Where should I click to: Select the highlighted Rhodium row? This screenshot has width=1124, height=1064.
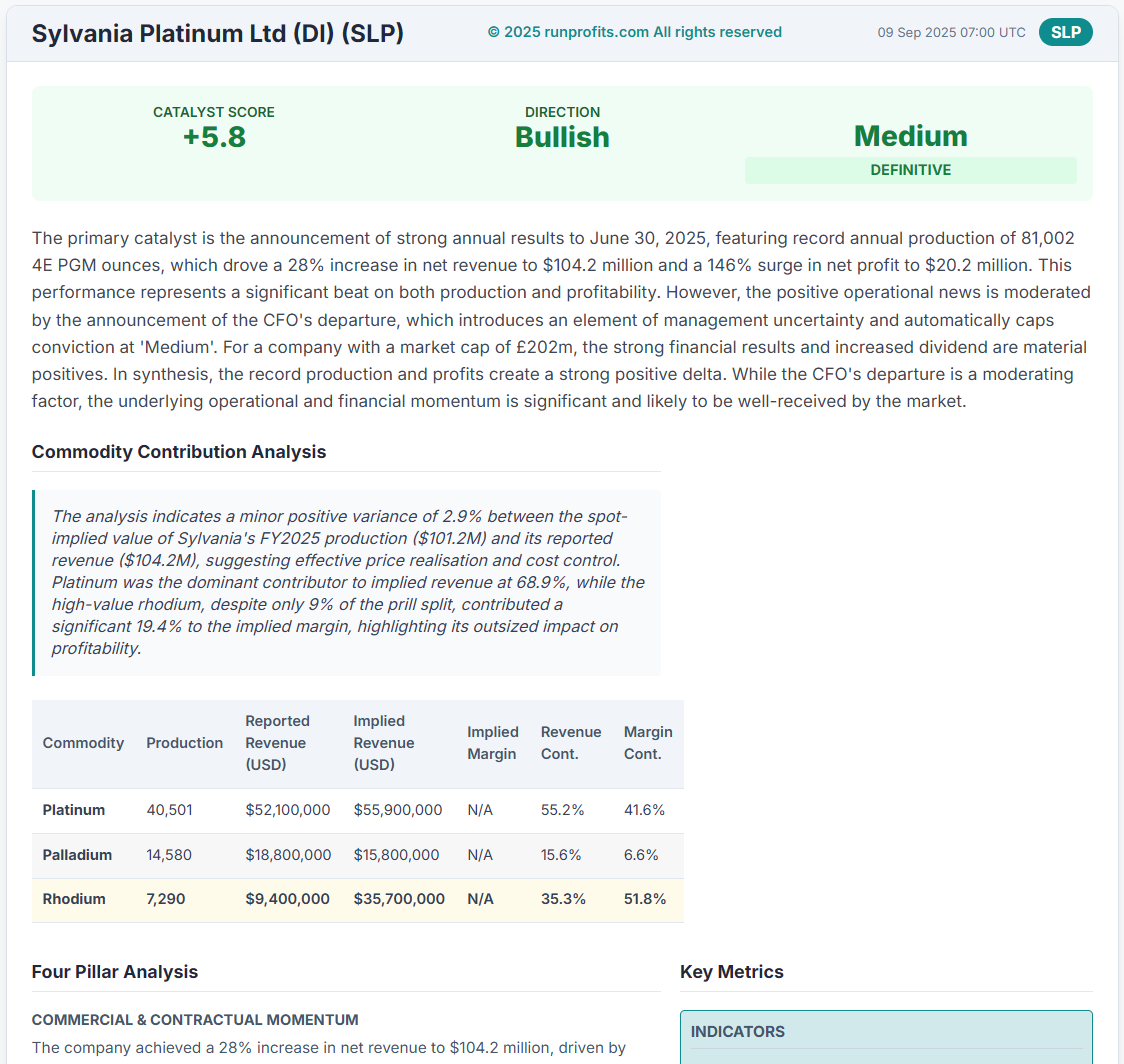358,899
